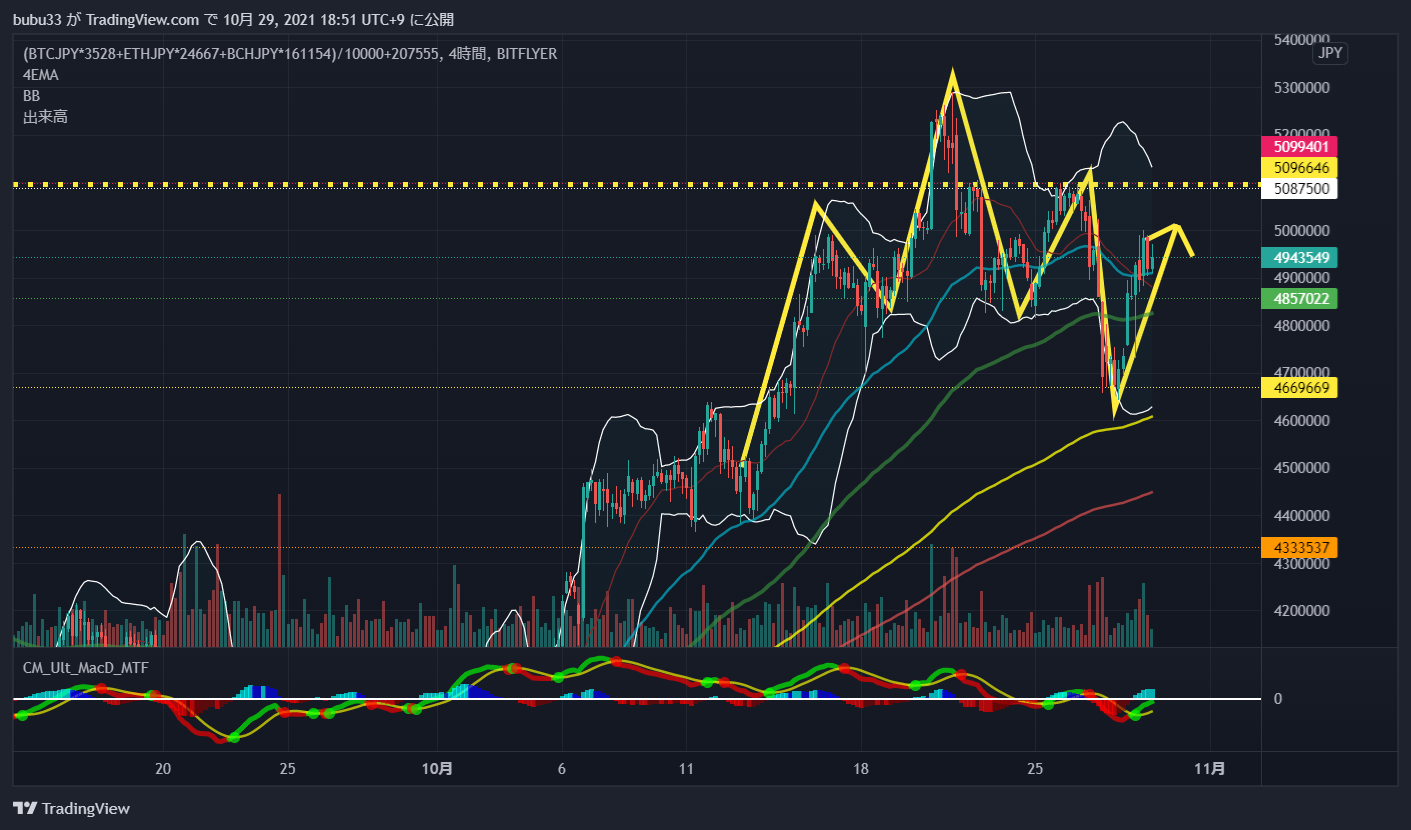The height and width of the screenshot is (830, 1411).
Task: Click the TradingView logo at bottom left
Action: (70, 807)
